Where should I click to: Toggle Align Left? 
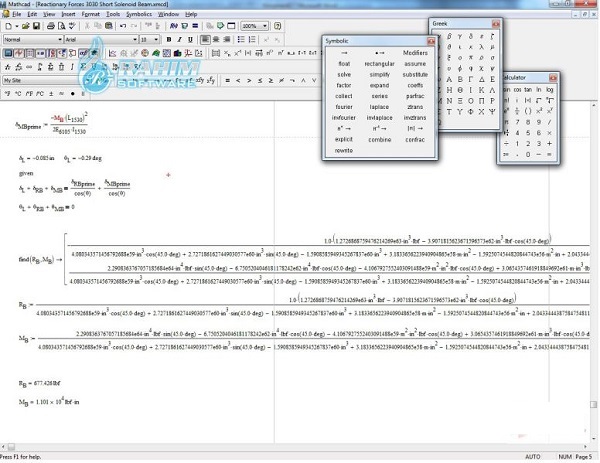pos(205,39)
